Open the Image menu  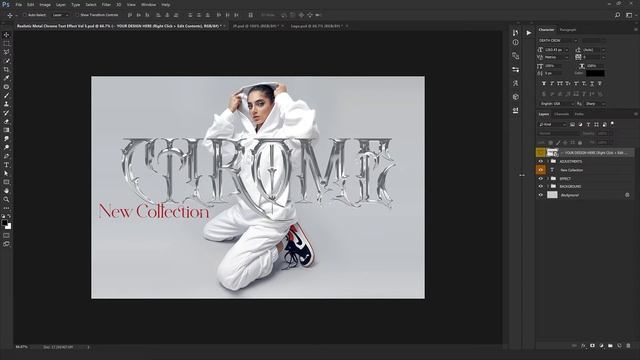point(45,4)
